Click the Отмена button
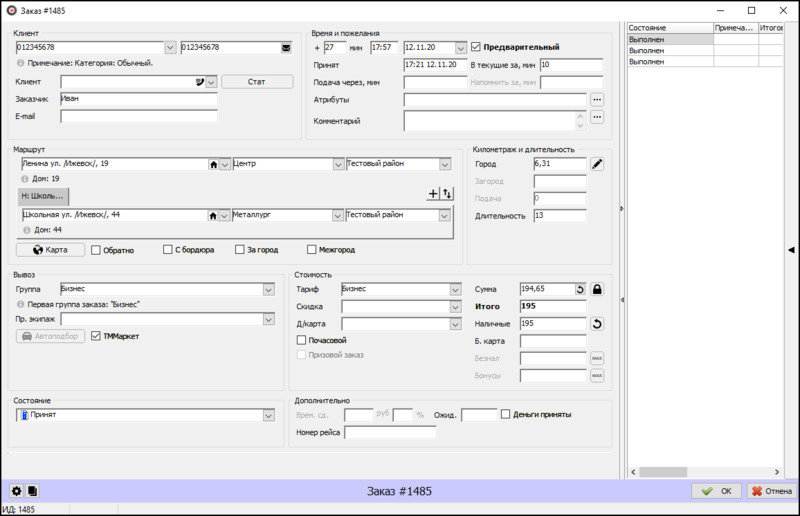This screenshot has width=800, height=516. point(770,491)
